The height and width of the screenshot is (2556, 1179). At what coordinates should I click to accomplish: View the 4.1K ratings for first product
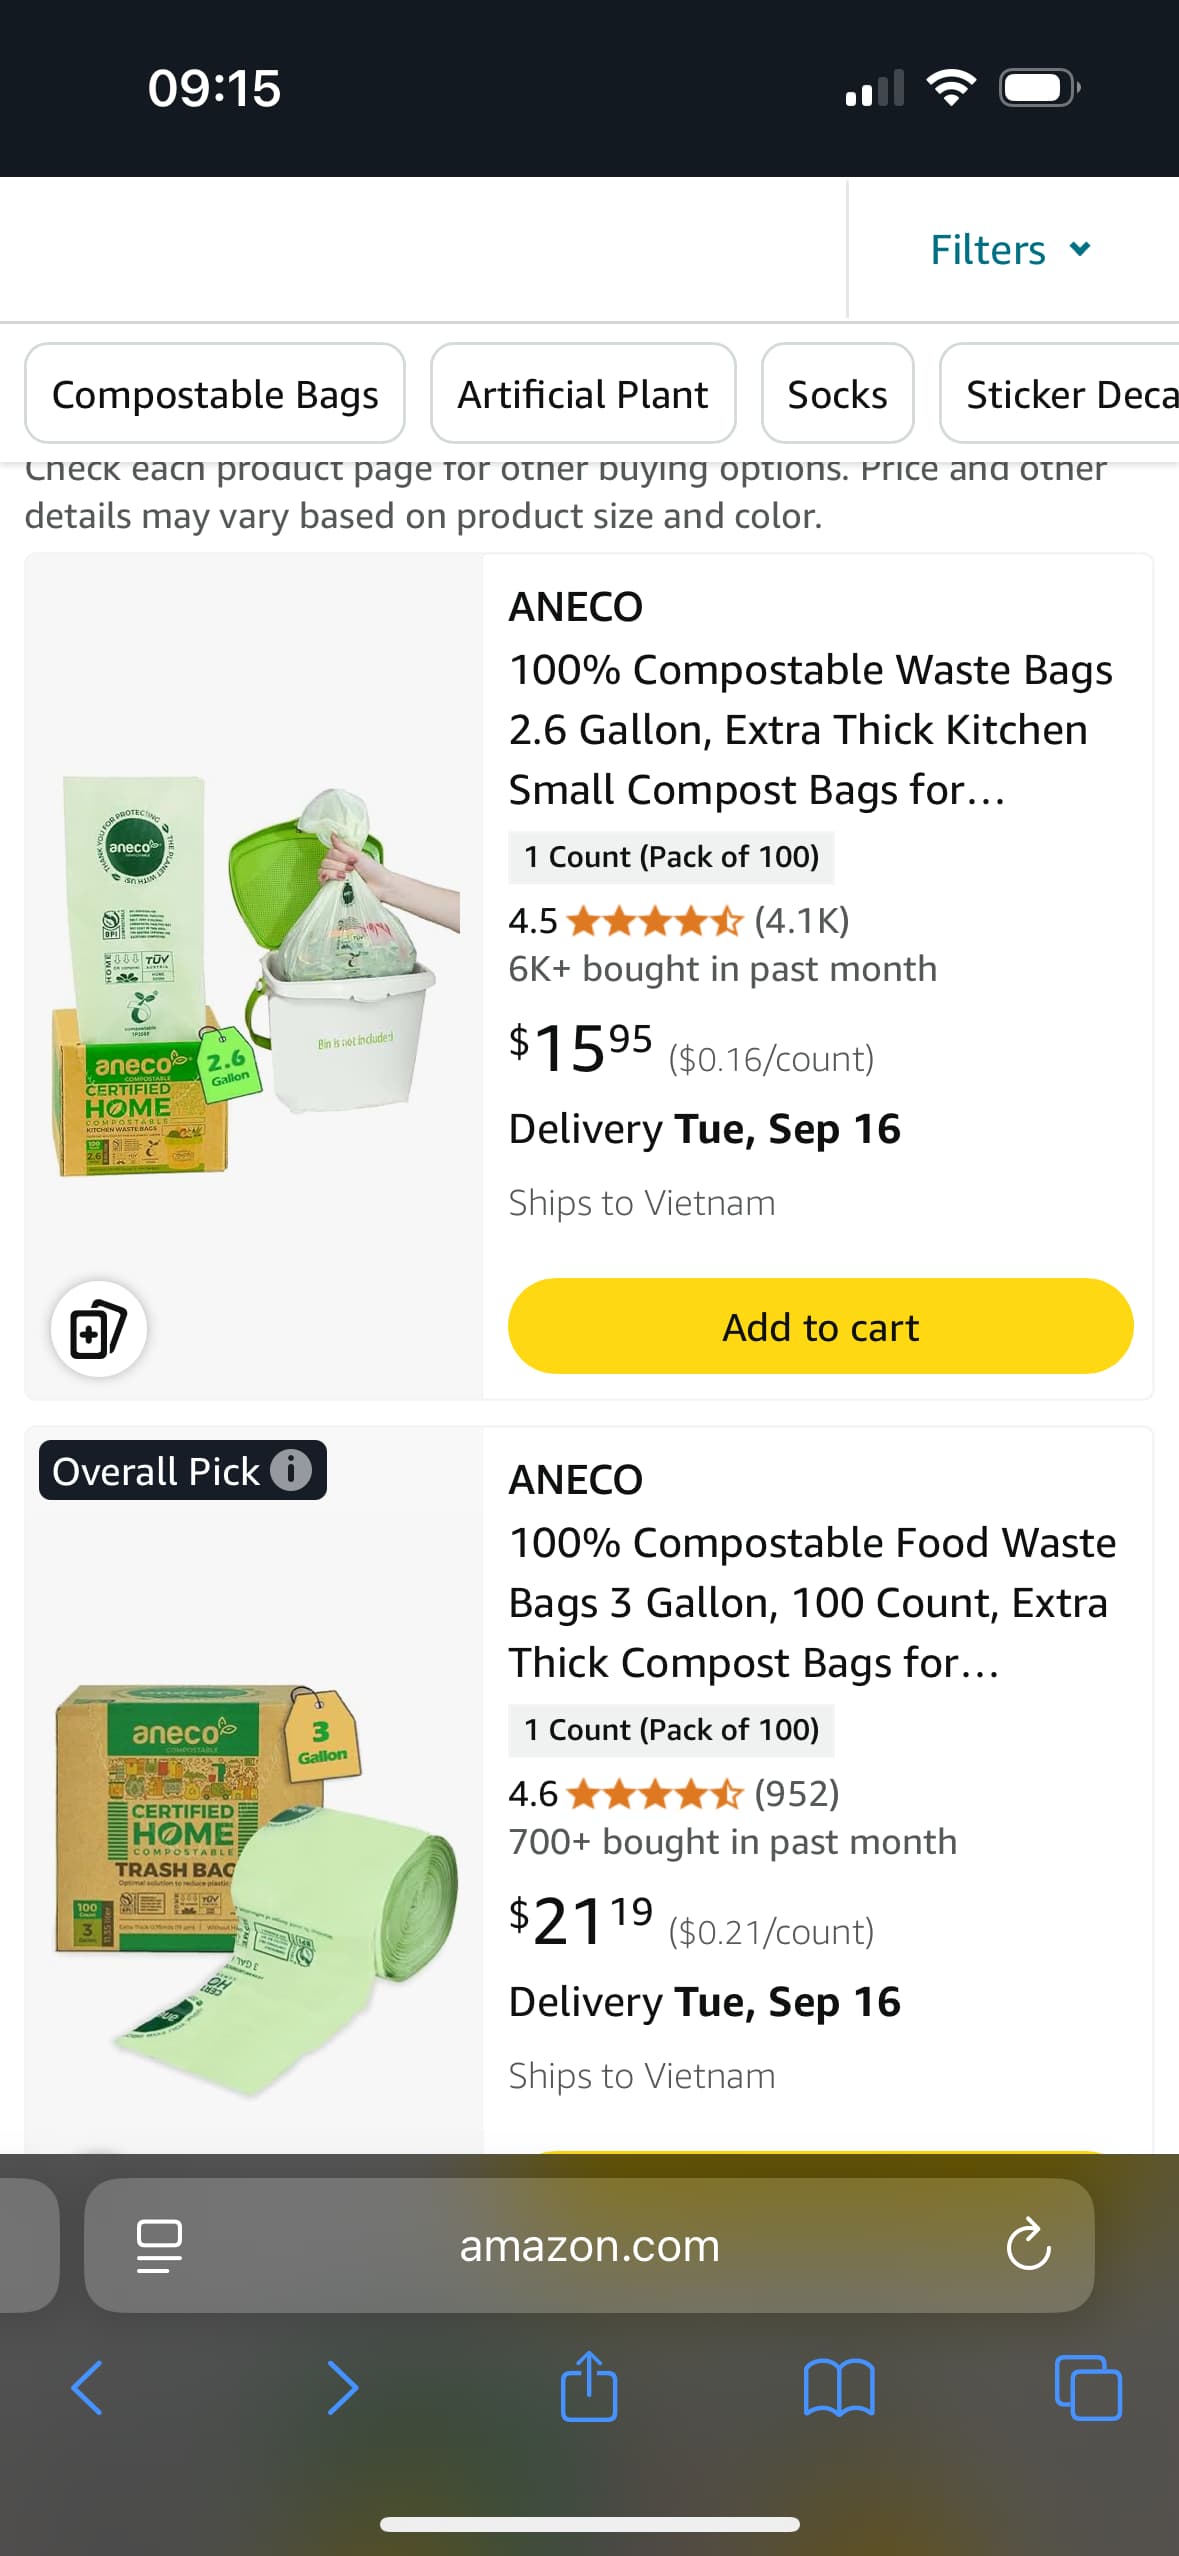pyautogui.click(x=801, y=920)
